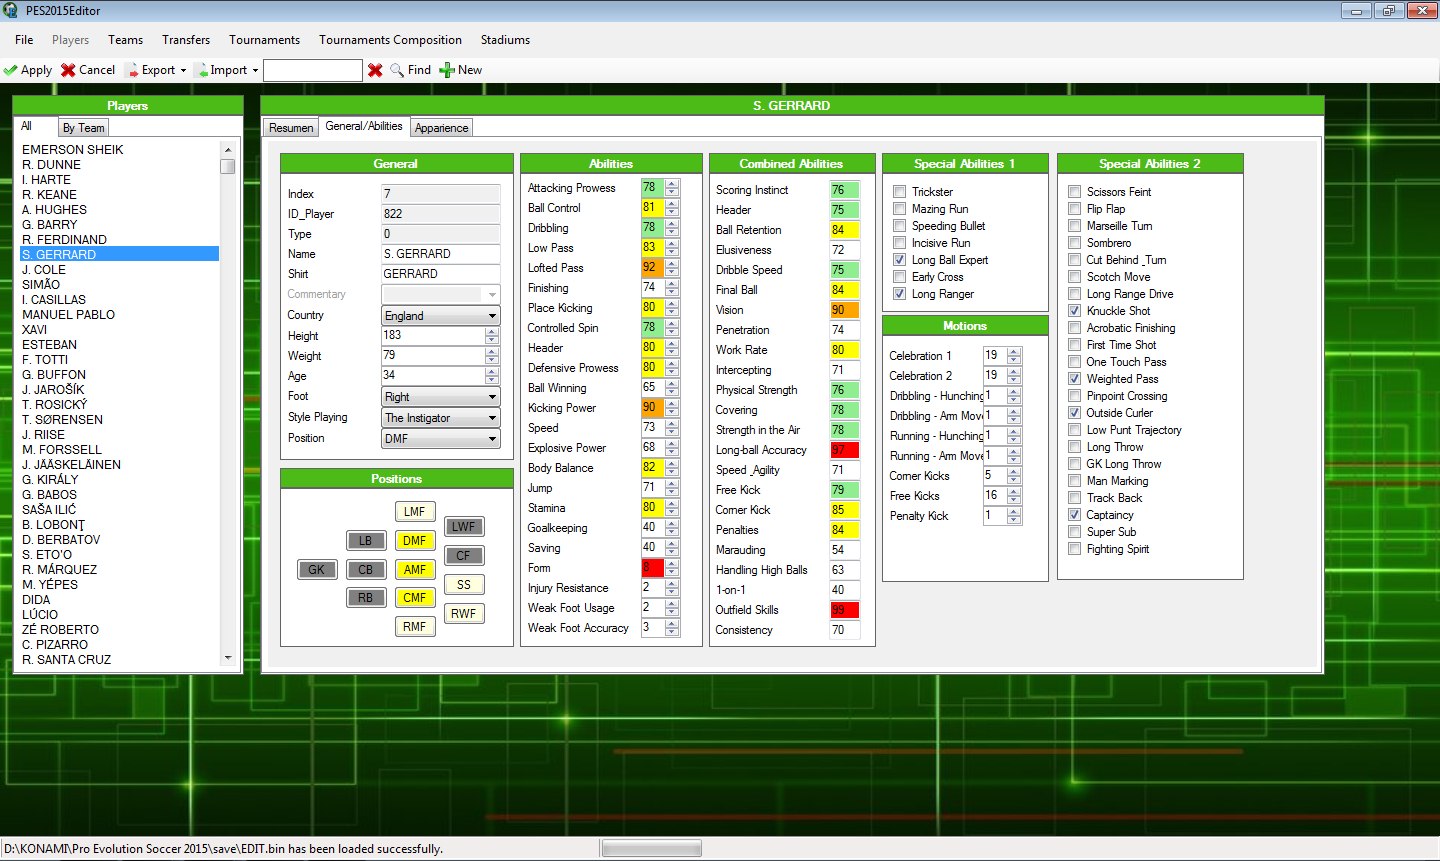Click the PES2015Editor title bar logo icon

(10, 11)
